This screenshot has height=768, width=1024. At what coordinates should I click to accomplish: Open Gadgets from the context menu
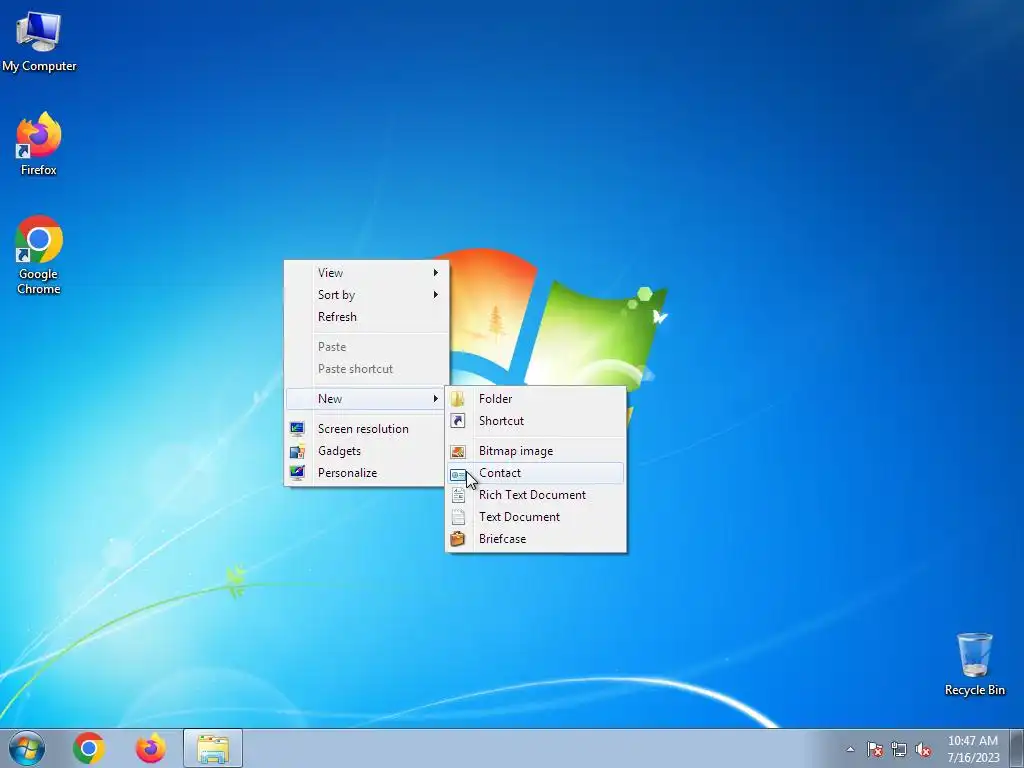pos(366,451)
